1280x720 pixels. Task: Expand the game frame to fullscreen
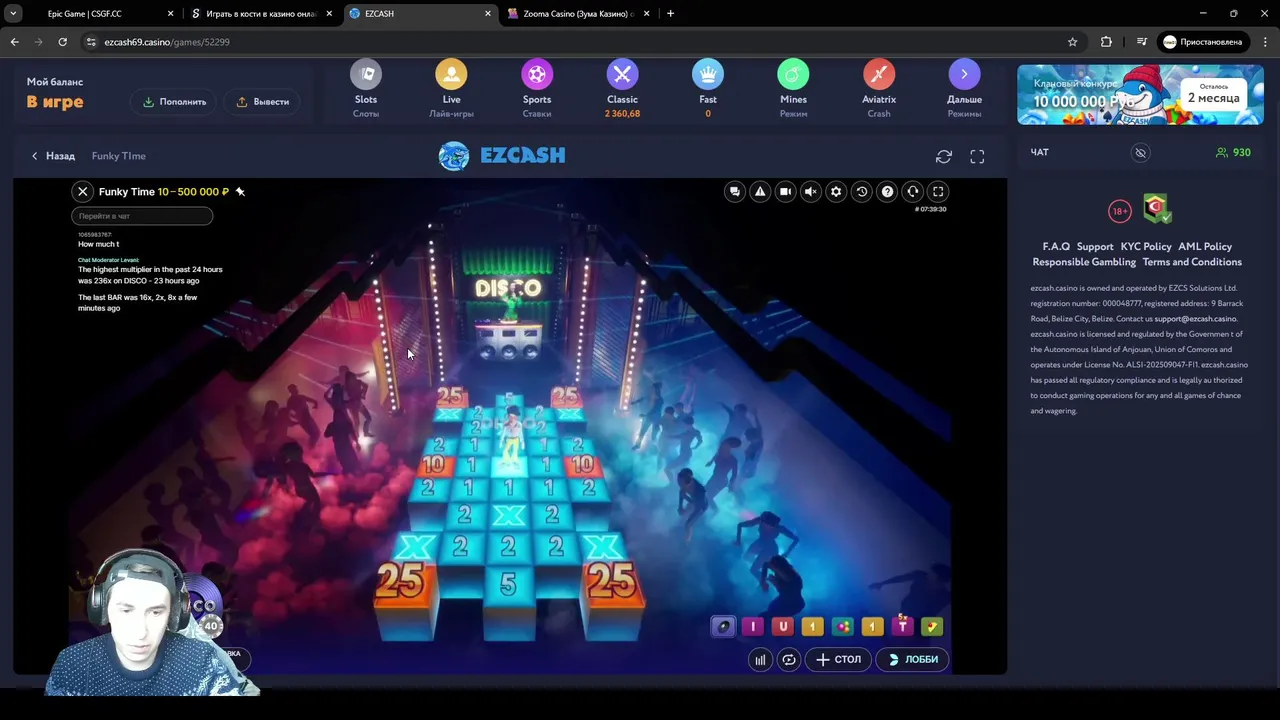[x=977, y=157]
